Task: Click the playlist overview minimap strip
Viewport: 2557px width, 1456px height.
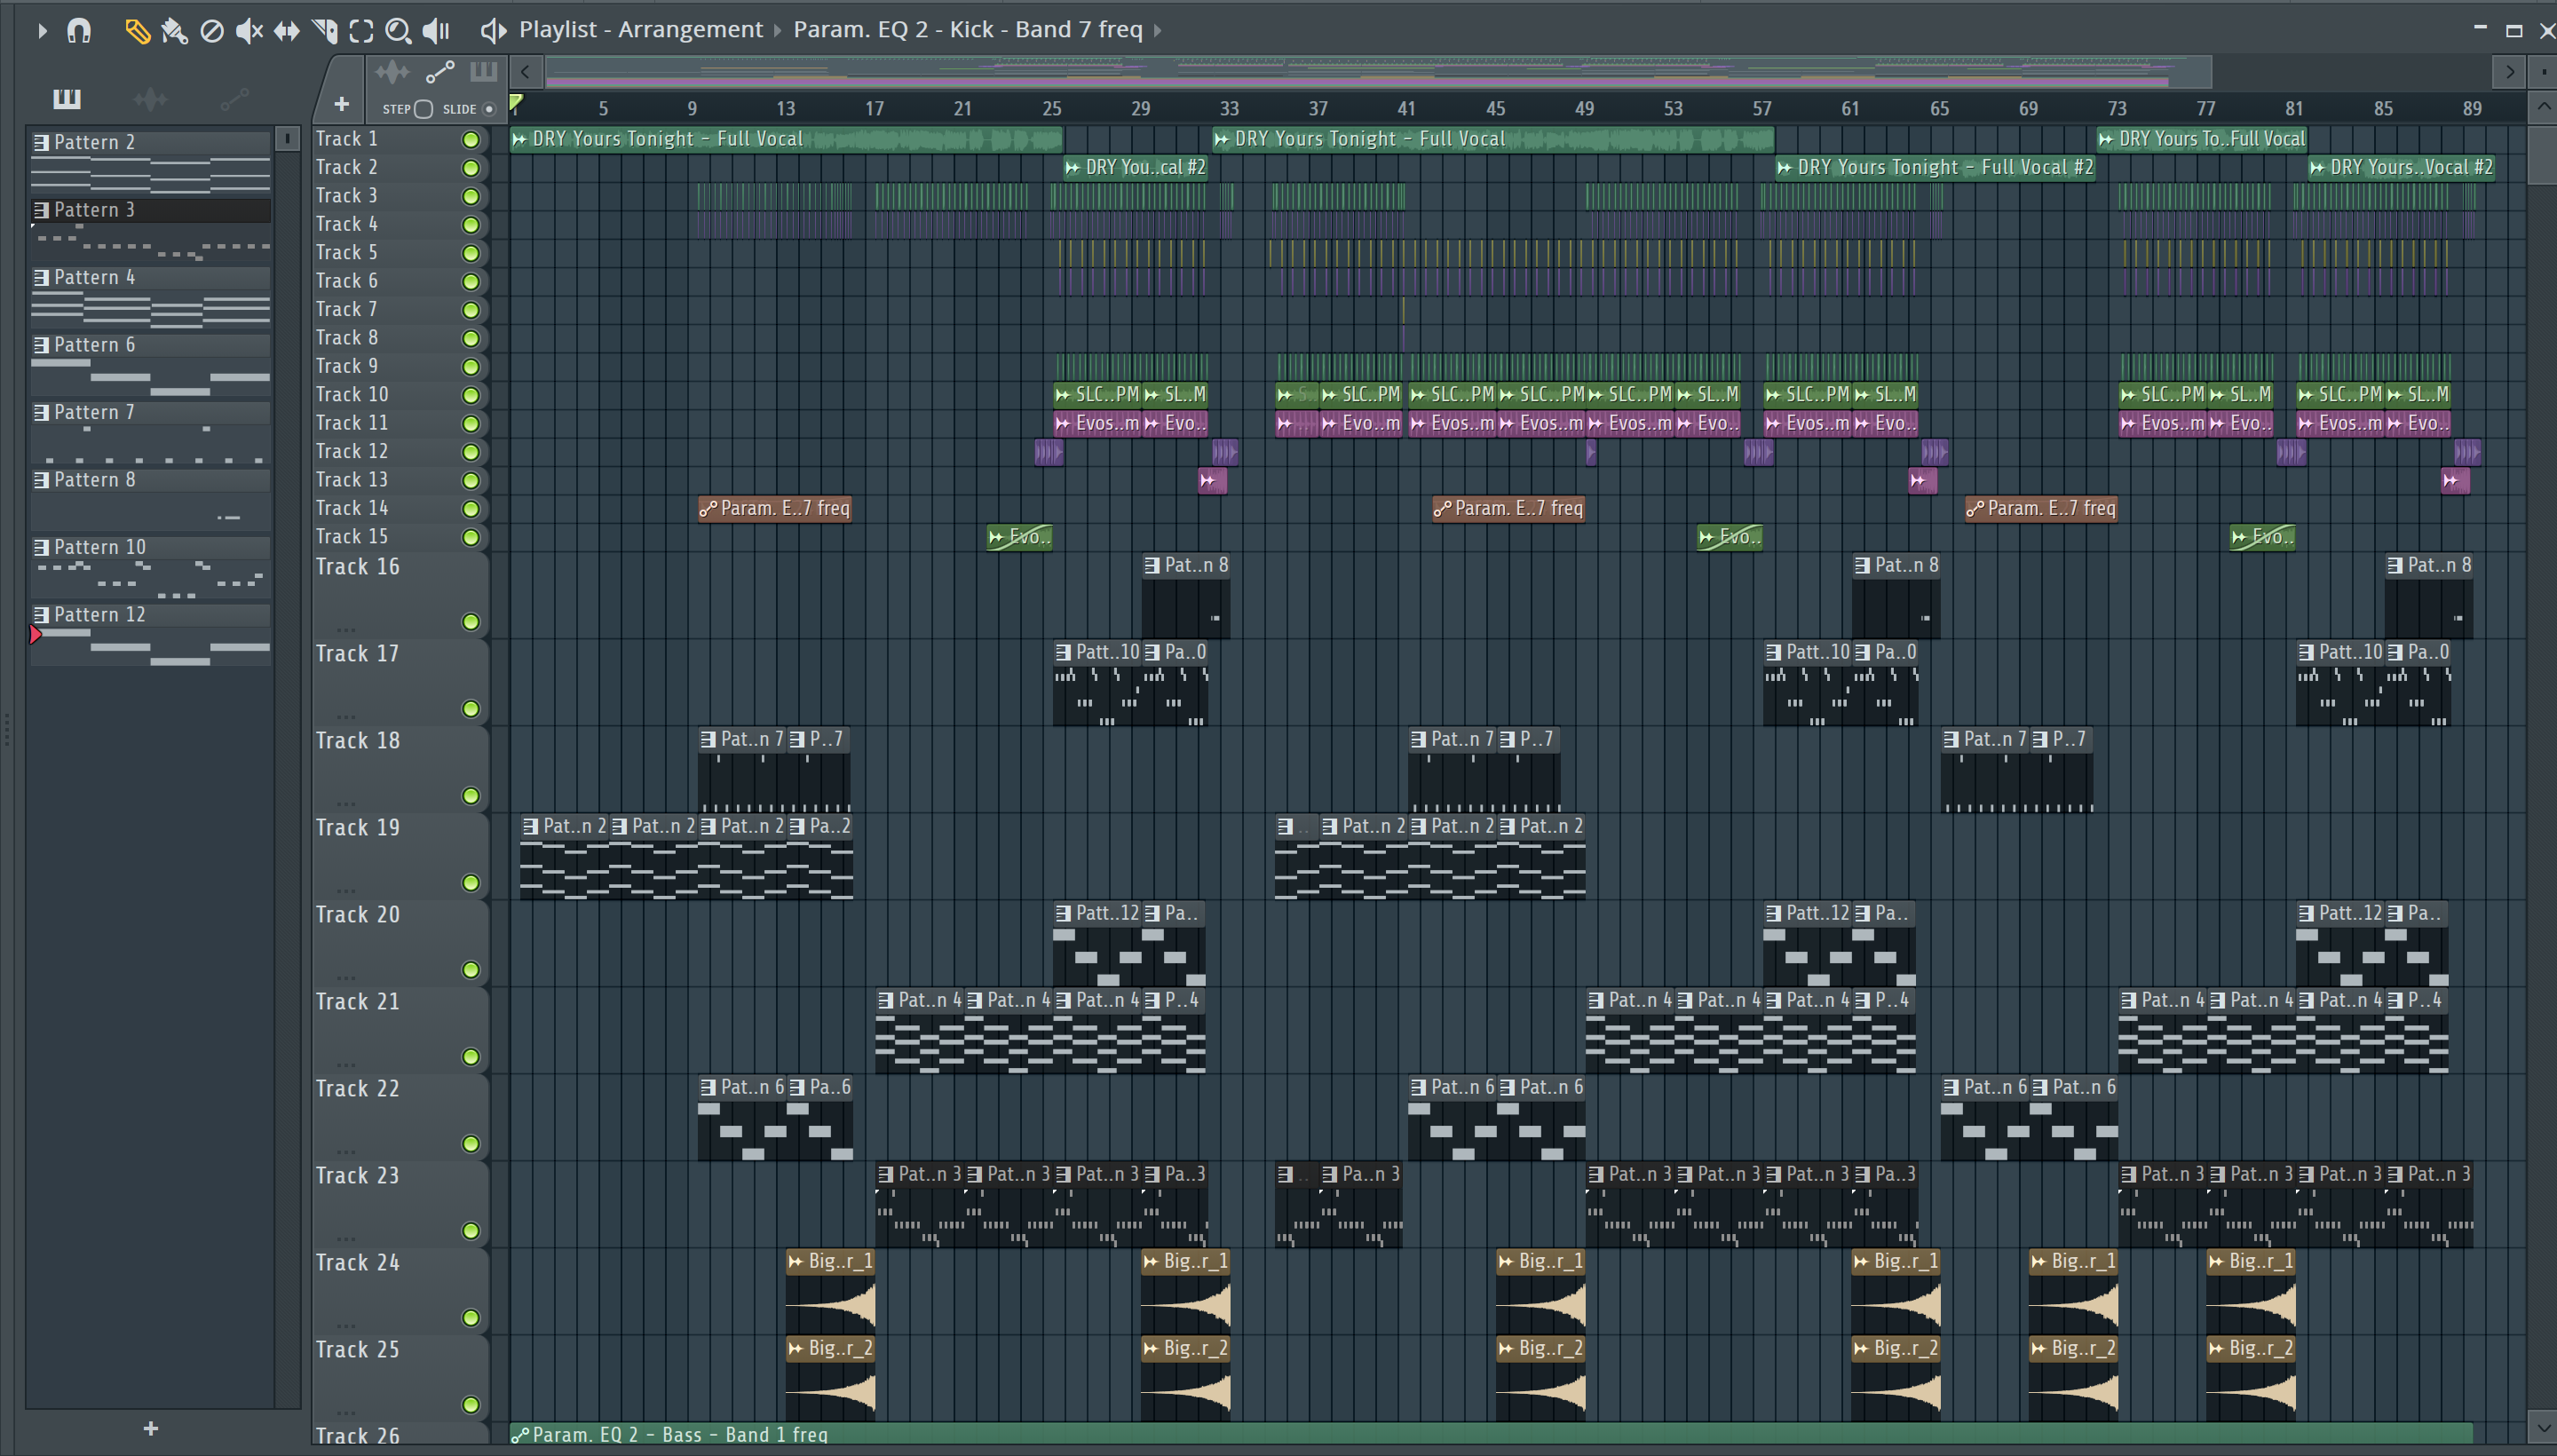Action: (x=1378, y=72)
